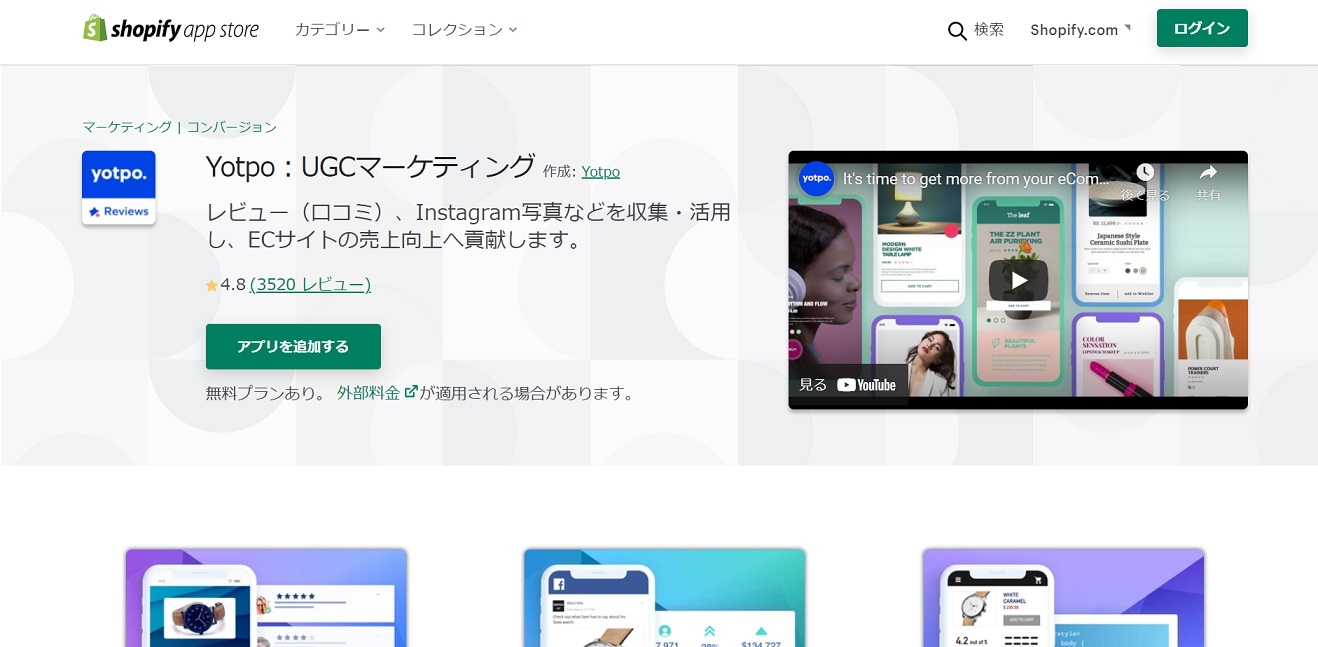Click the Yotpo developer link
The width and height of the screenshot is (1318, 647).
[x=600, y=172]
